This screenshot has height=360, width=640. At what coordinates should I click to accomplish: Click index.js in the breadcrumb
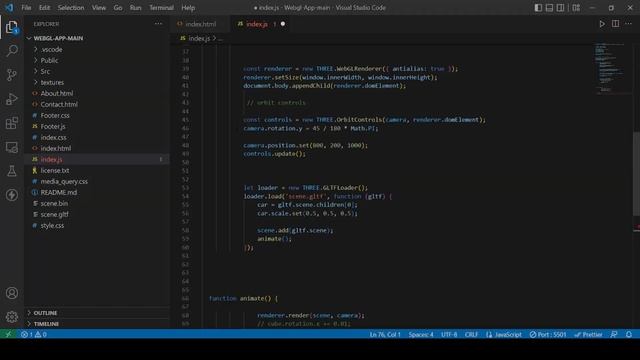pyautogui.click(x=199, y=38)
